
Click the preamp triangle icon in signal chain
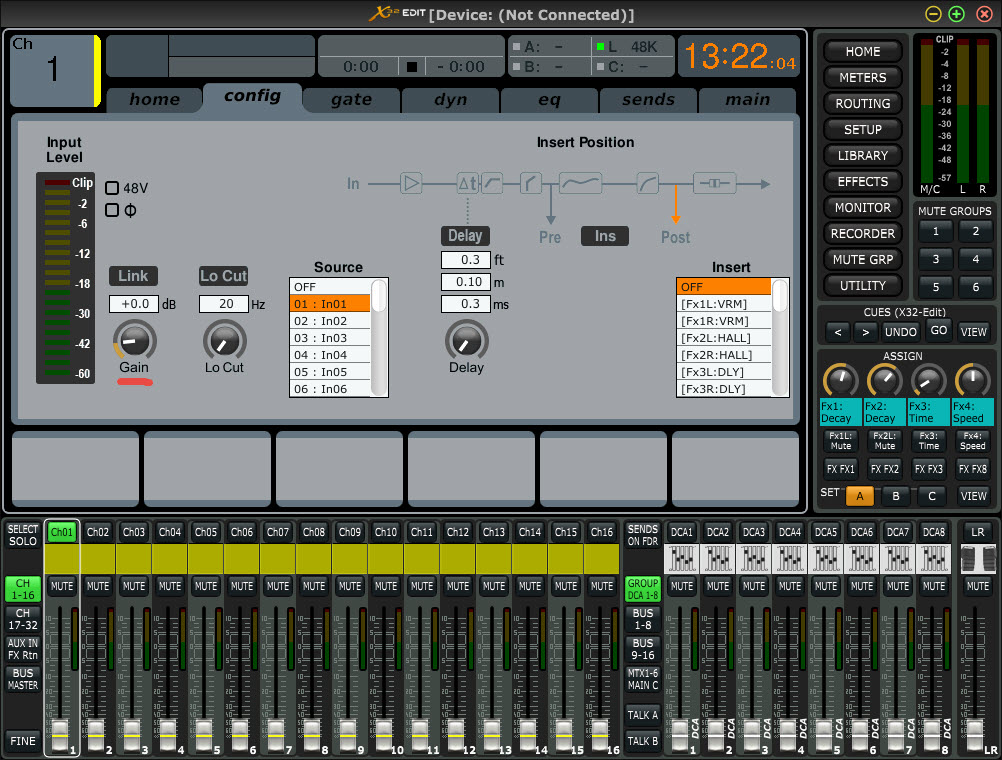[x=411, y=183]
